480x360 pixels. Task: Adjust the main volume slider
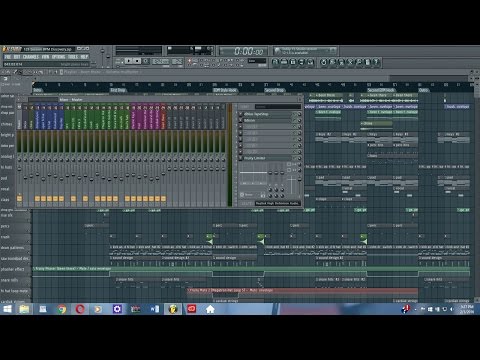[103, 52]
